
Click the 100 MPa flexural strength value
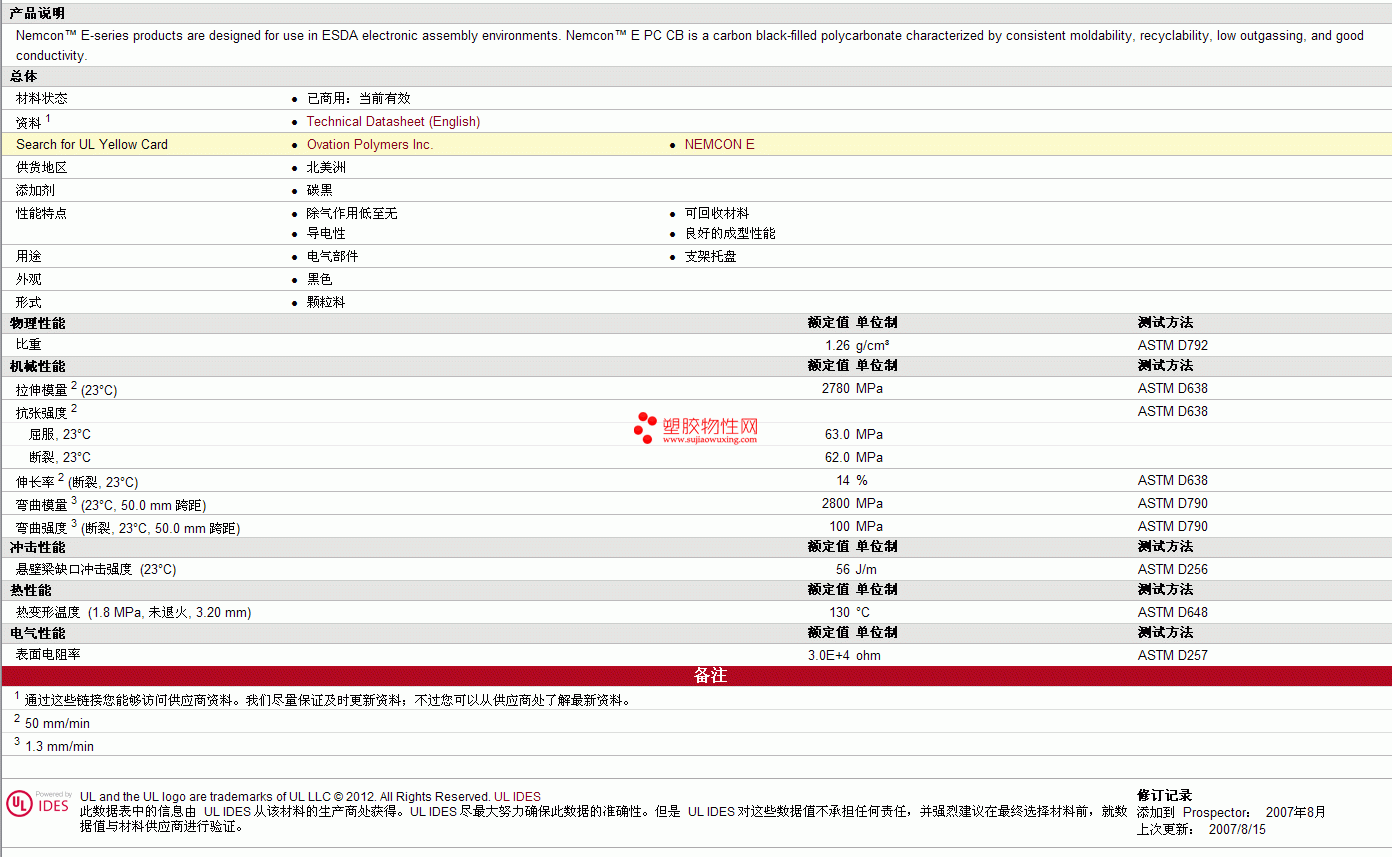pyautogui.click(x=856, y=526)
